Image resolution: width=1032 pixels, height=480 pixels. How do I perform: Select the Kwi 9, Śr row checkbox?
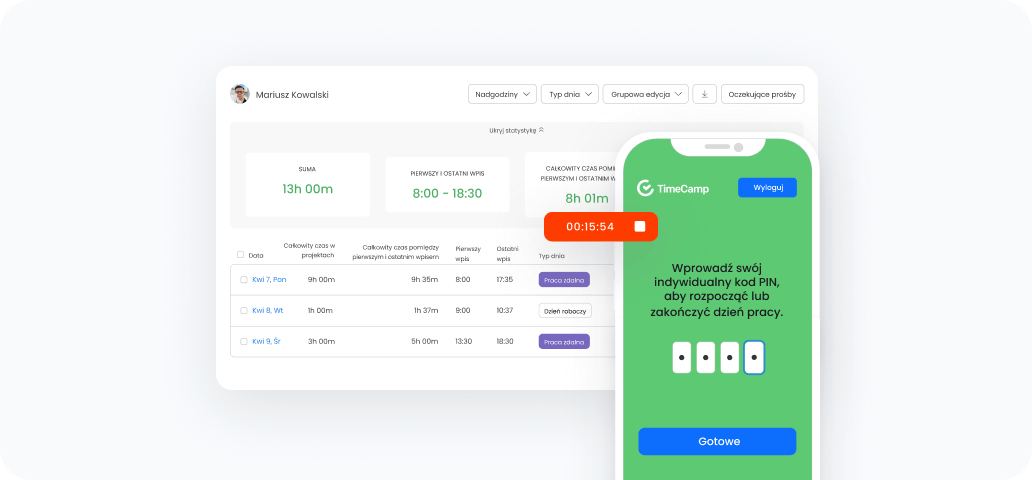[x=243, y=341]
